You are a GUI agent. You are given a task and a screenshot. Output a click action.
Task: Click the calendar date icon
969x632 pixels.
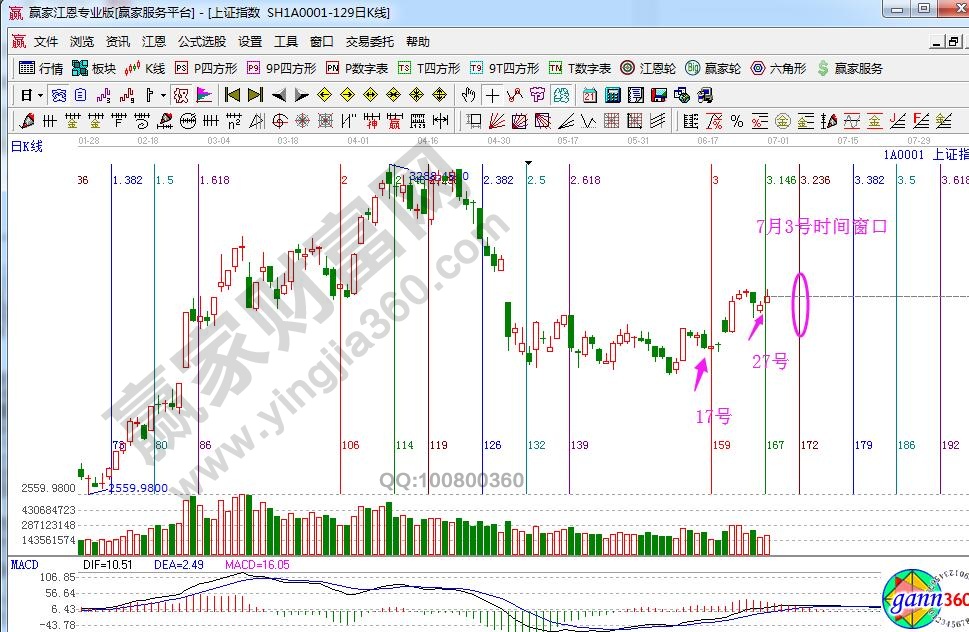(589, 96)
